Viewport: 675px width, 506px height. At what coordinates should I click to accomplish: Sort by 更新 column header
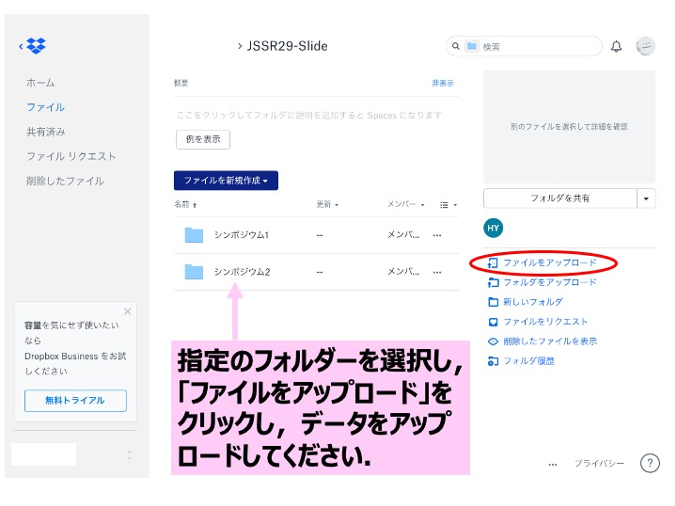(x=327, y=205)
